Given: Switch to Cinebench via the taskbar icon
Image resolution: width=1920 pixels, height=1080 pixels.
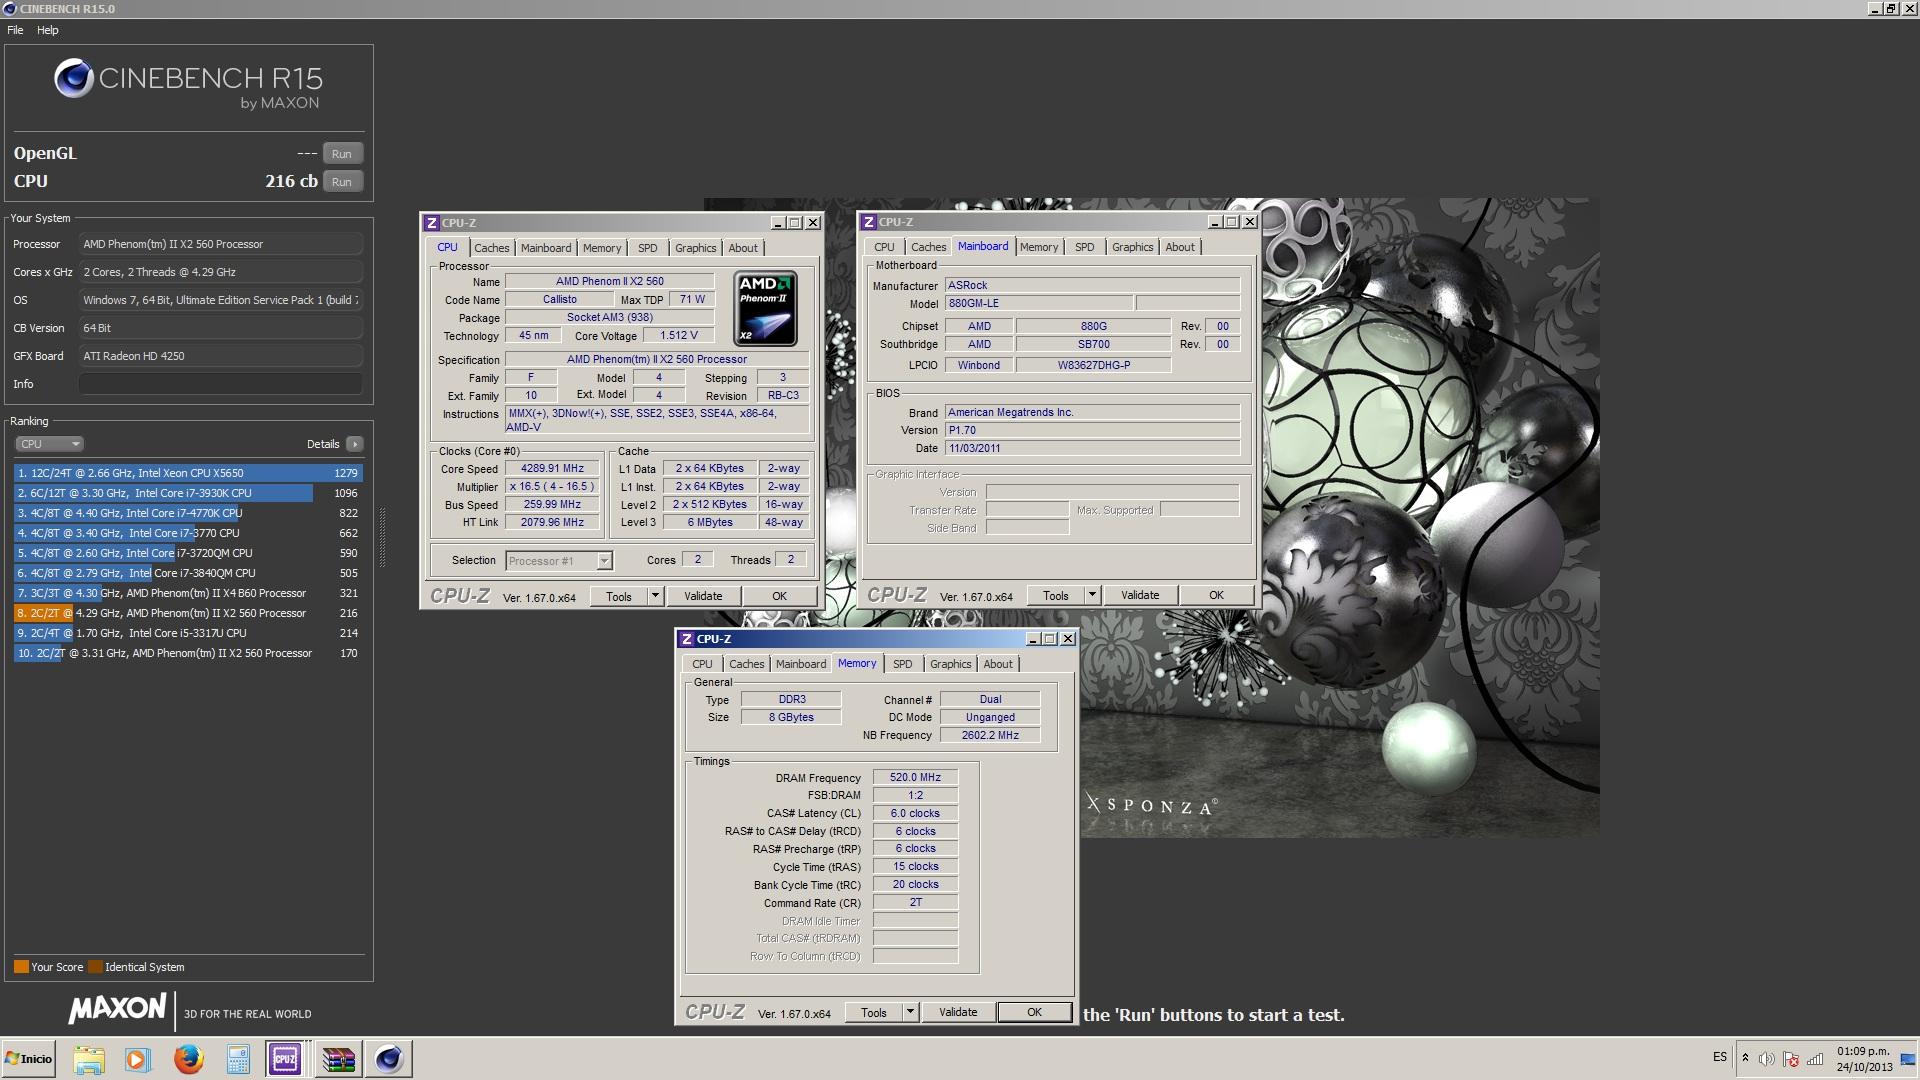Looking at the screenshot, I should (389, 1059).
